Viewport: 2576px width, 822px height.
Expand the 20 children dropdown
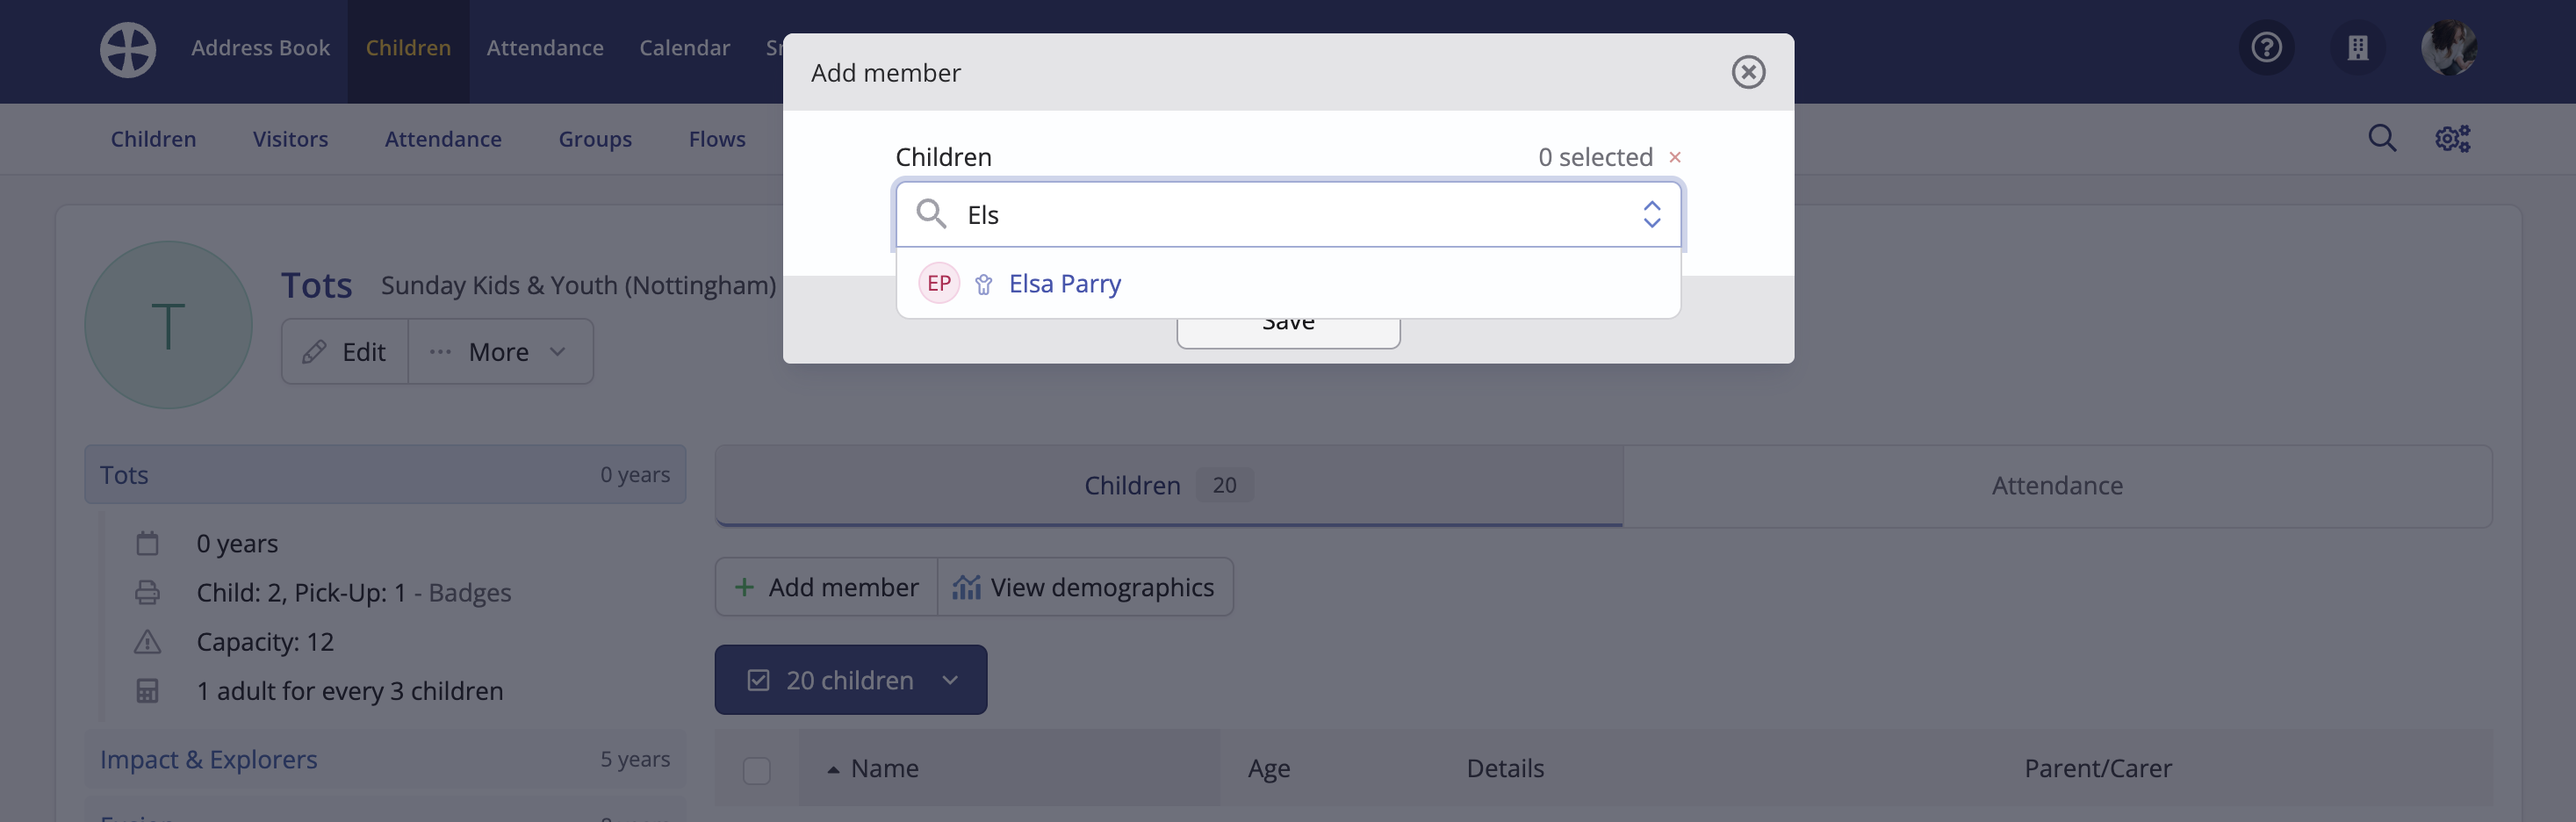(851, 680)
